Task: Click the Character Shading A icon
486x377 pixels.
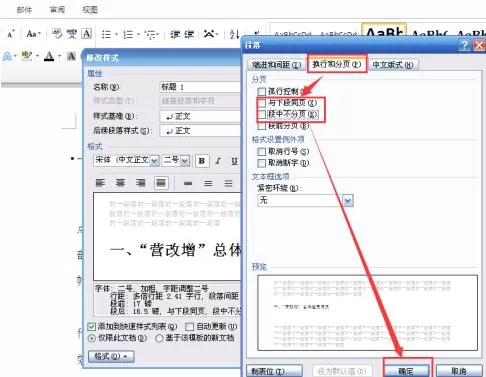Action: [x=71, y=56]
